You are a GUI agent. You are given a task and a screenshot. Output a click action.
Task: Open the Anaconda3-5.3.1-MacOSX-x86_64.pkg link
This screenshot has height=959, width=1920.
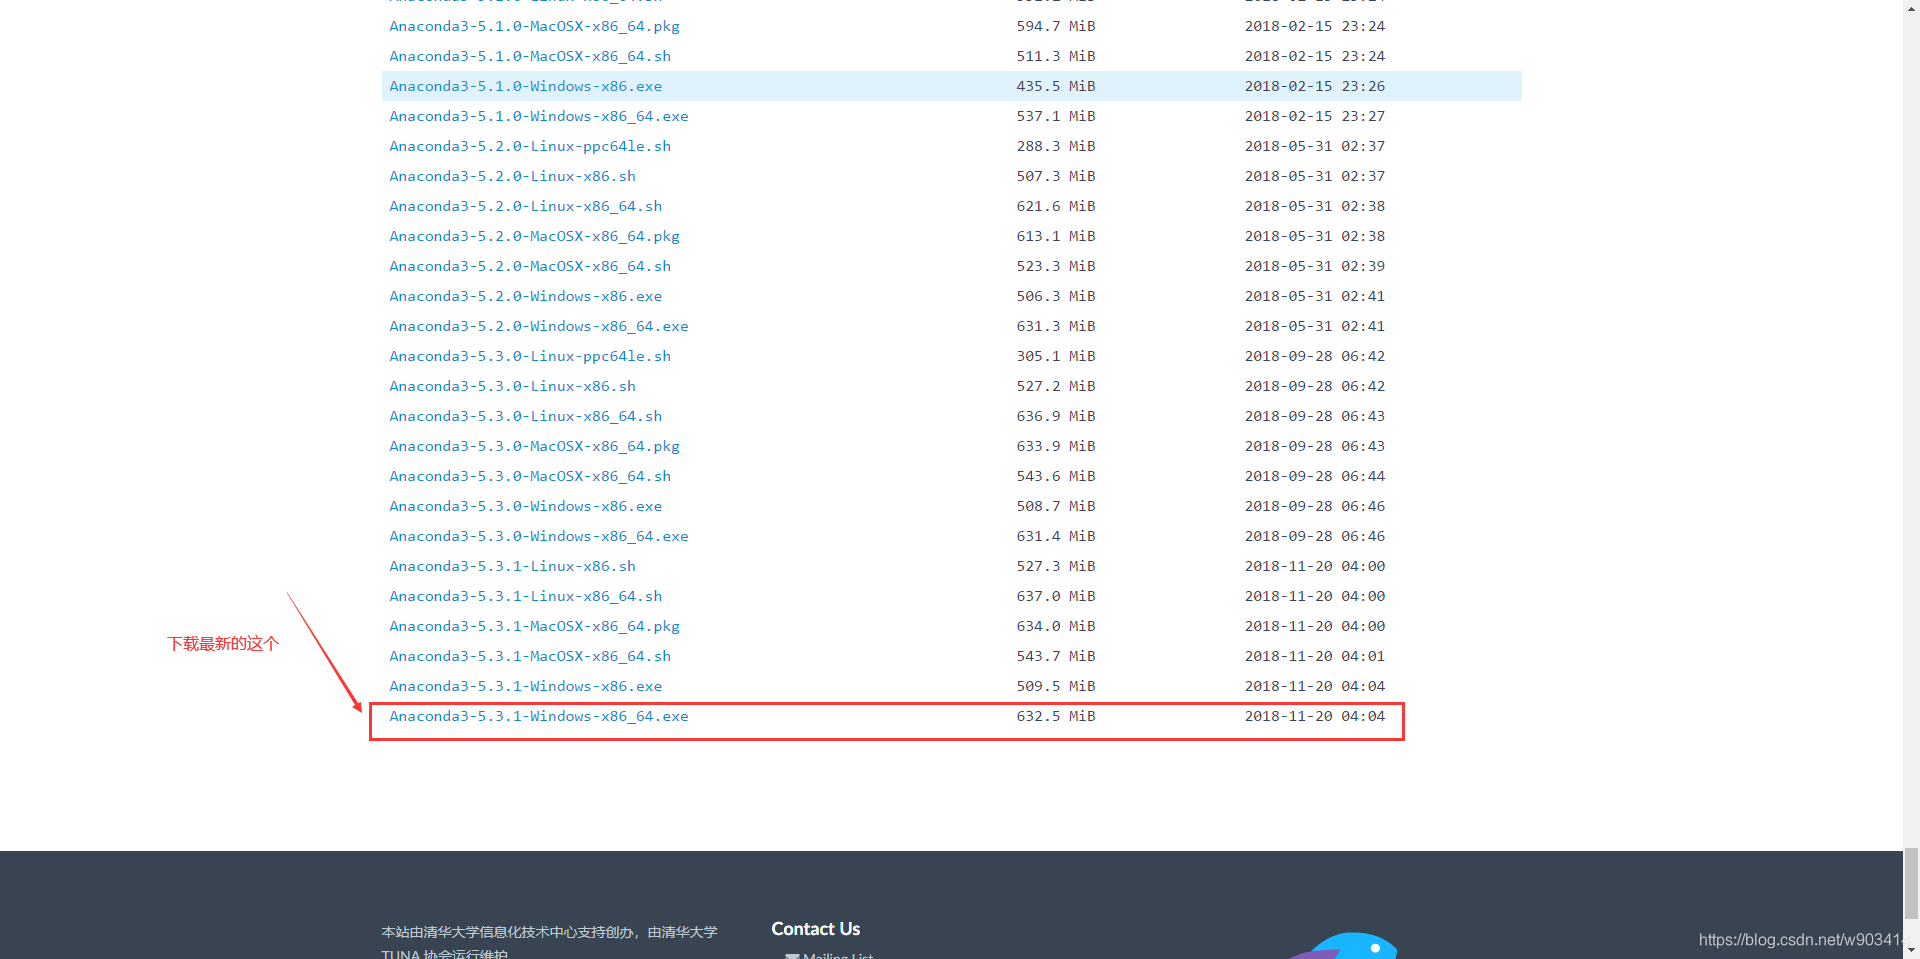pos(534,626)
